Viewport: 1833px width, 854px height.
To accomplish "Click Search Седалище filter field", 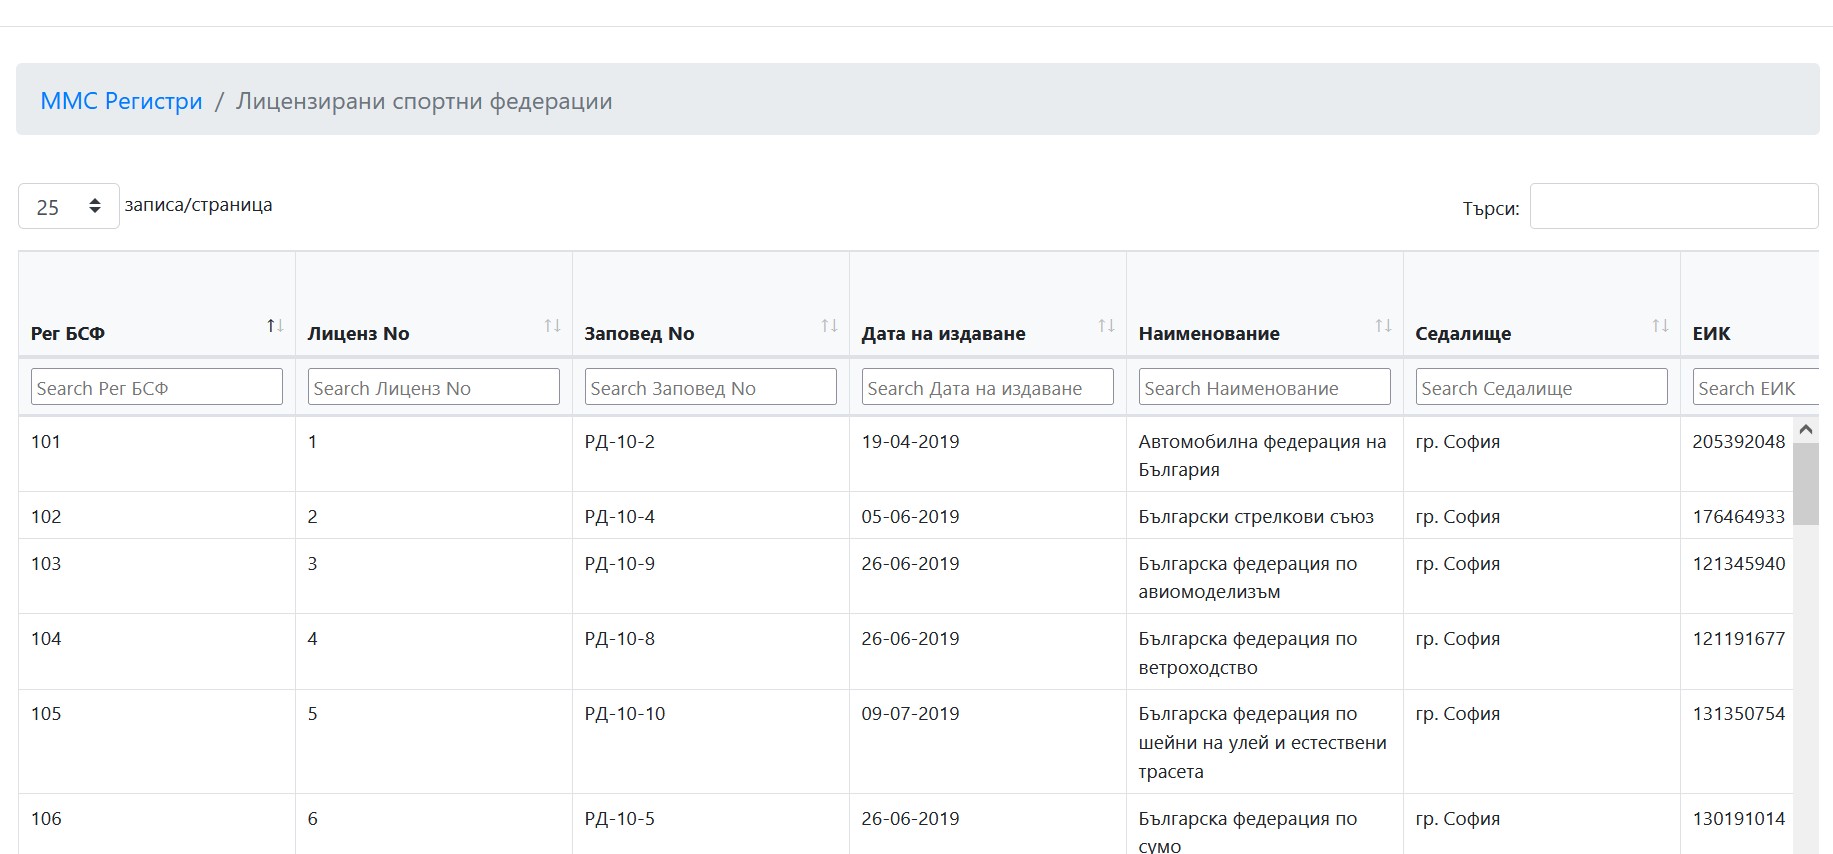I will (1542, 387).
